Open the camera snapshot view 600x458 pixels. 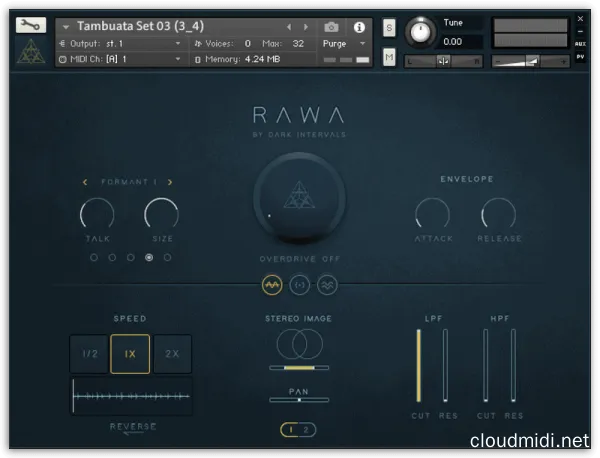click(331, 27)
